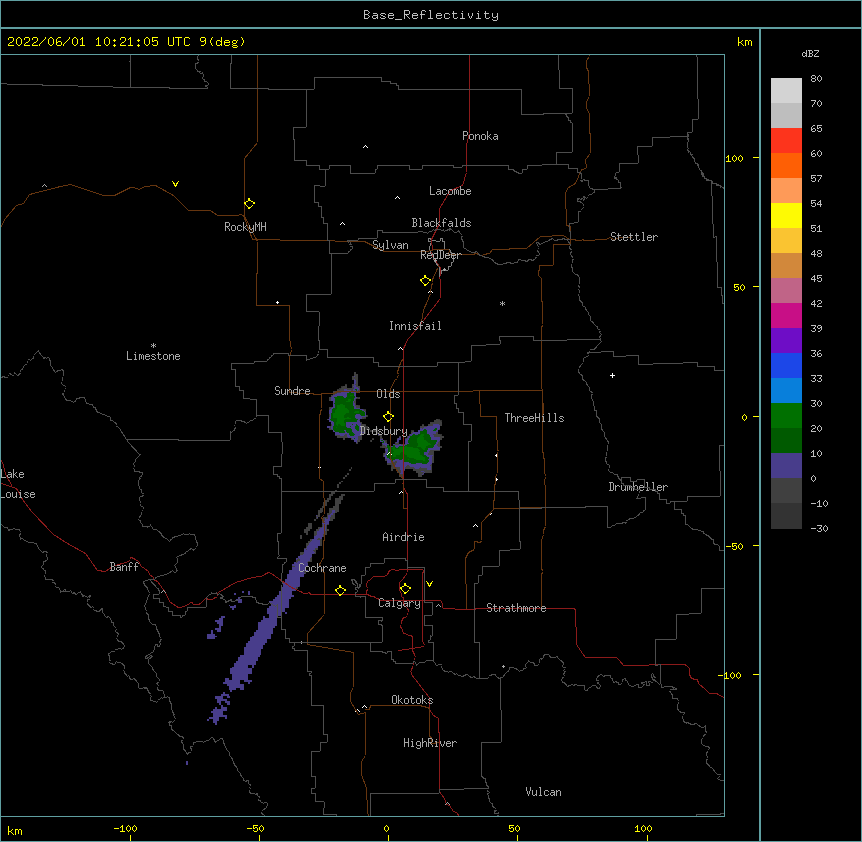Click the RockyMH label
The width and height of the screenshot is (862, 842).
tap(245, 227)
